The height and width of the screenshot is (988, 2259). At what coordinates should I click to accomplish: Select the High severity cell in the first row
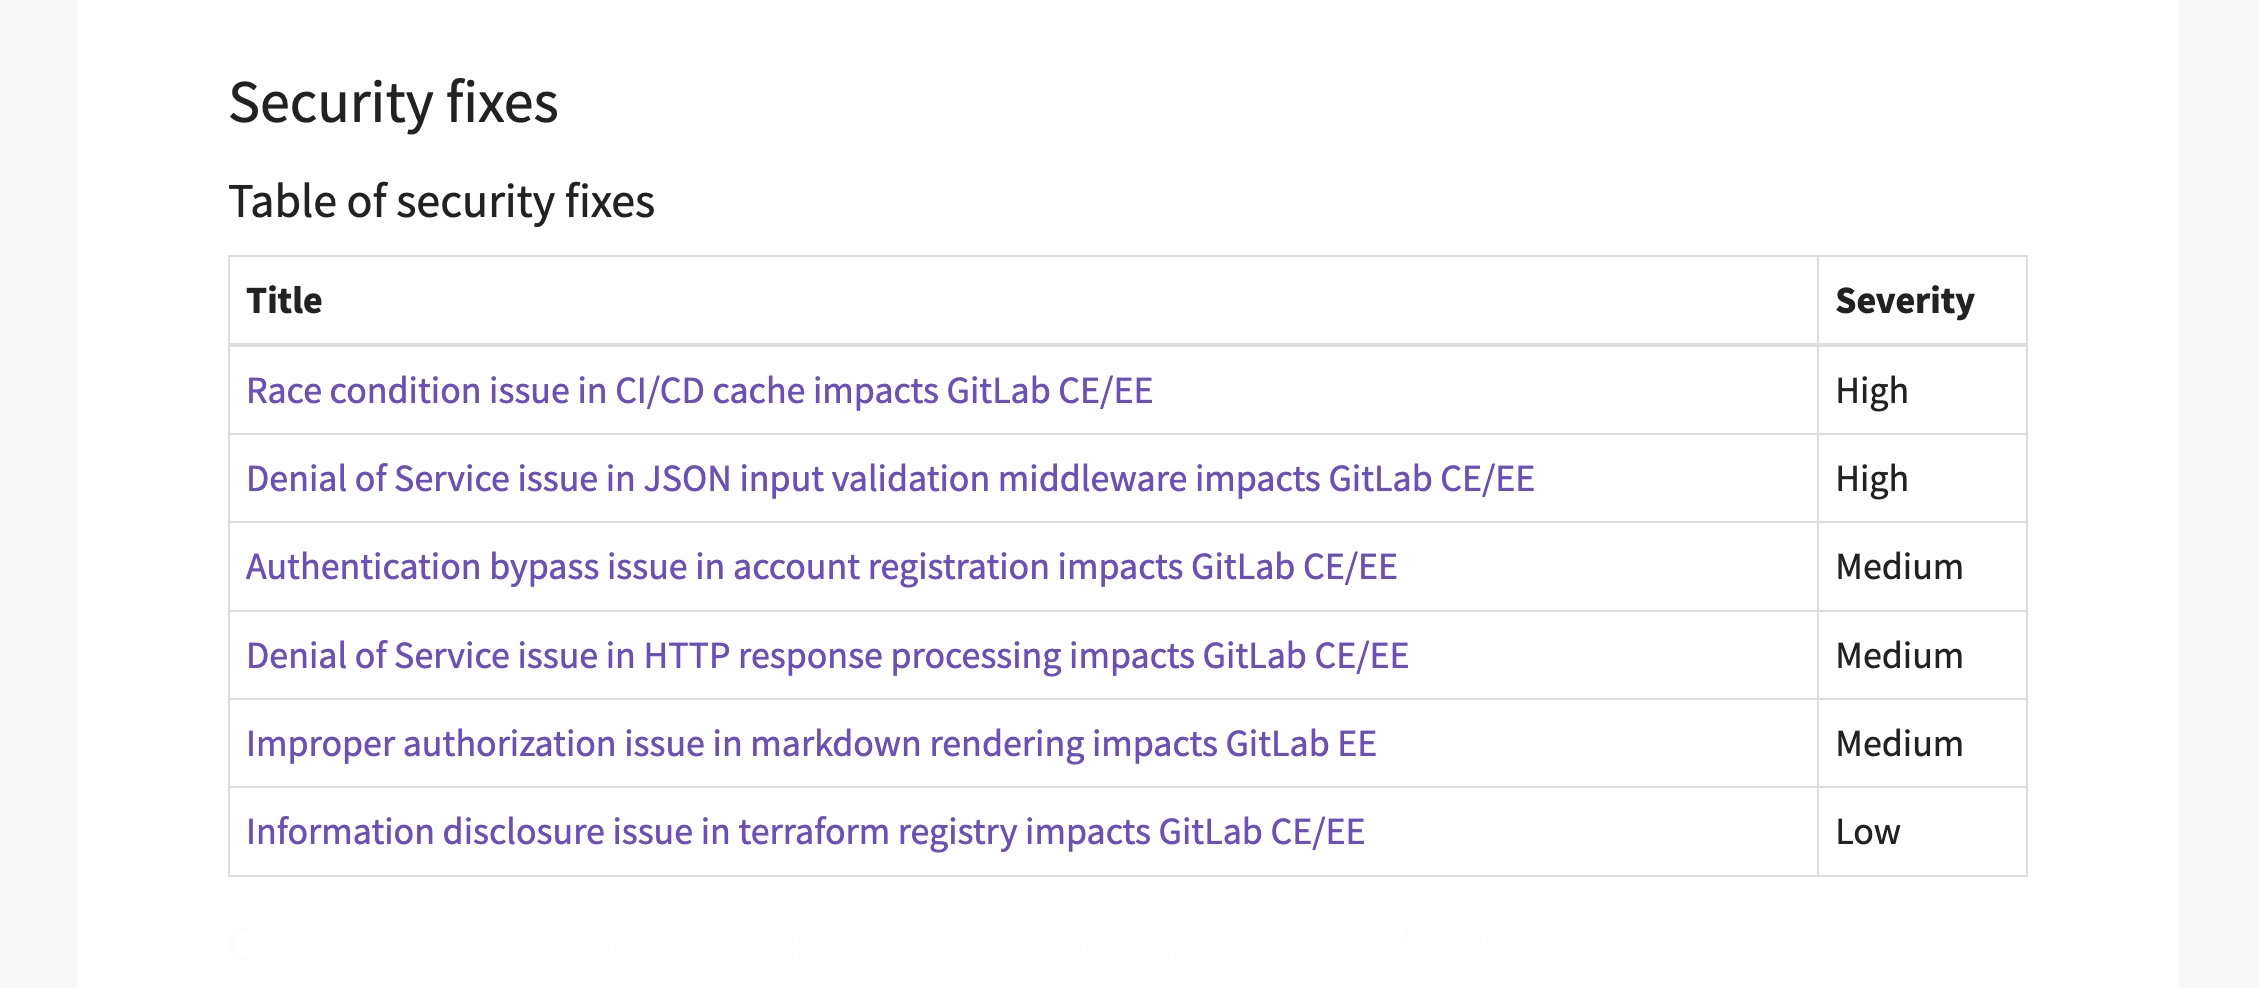coord(1871,391)
